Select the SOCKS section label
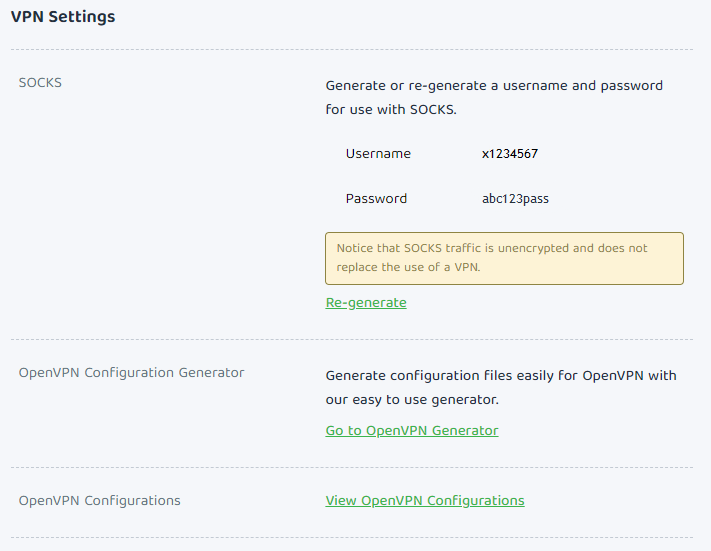 (40, 83)
